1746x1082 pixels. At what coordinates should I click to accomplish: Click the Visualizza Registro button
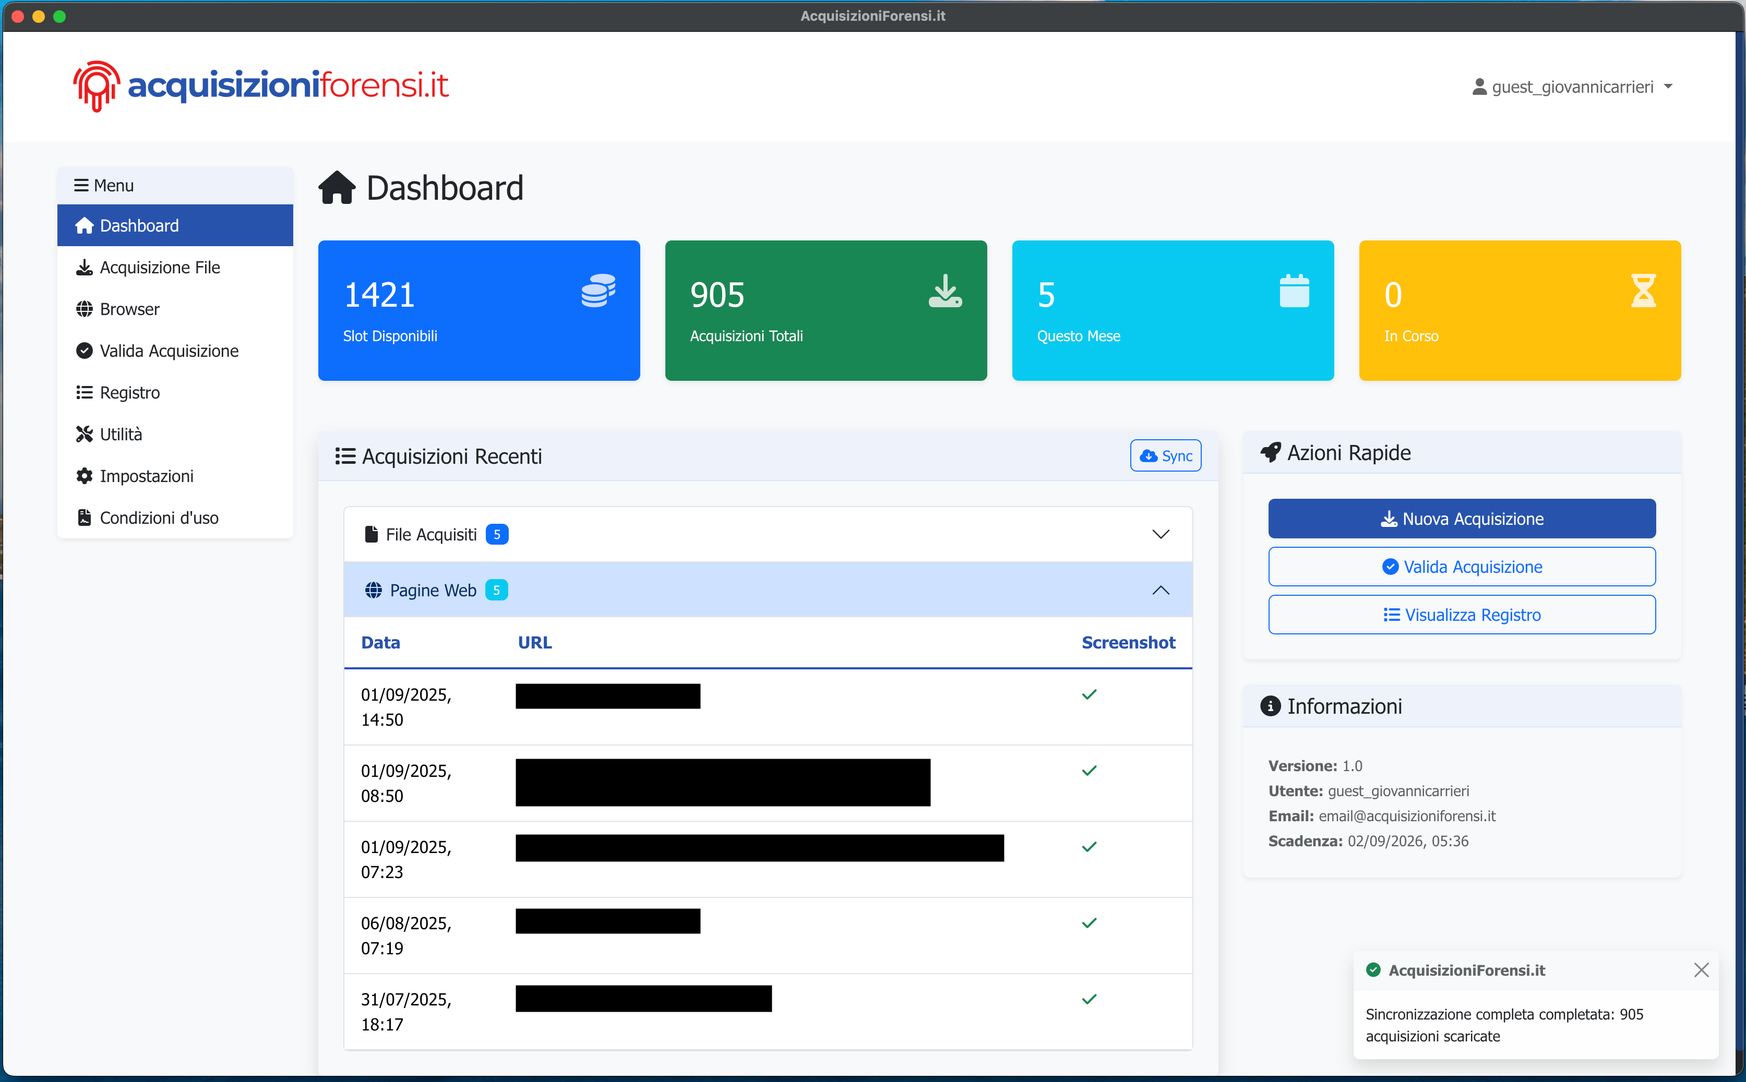(x=1462, y=615)
